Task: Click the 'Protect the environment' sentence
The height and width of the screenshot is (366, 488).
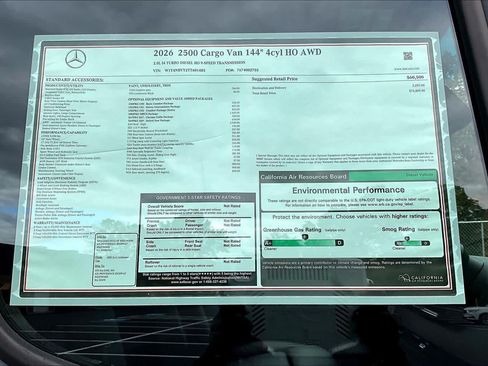Action: click(x=350, y=217)
